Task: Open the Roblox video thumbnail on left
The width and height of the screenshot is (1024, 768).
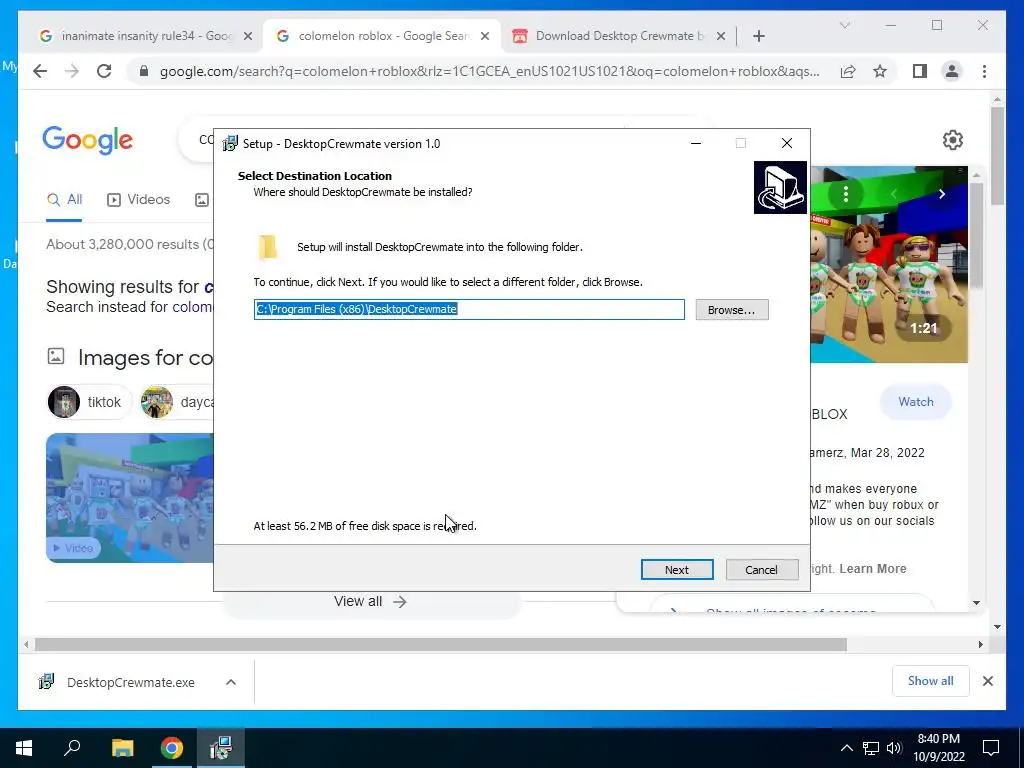Action: (129, 498)
